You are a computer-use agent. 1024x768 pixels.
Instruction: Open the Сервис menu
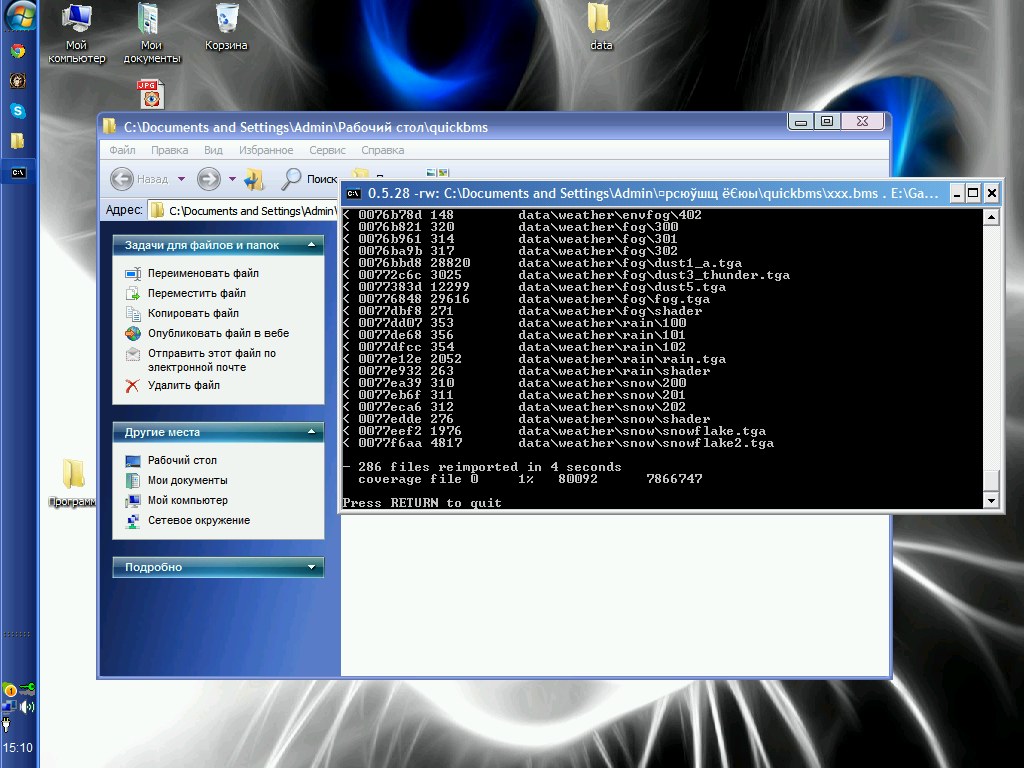[327, 150]
